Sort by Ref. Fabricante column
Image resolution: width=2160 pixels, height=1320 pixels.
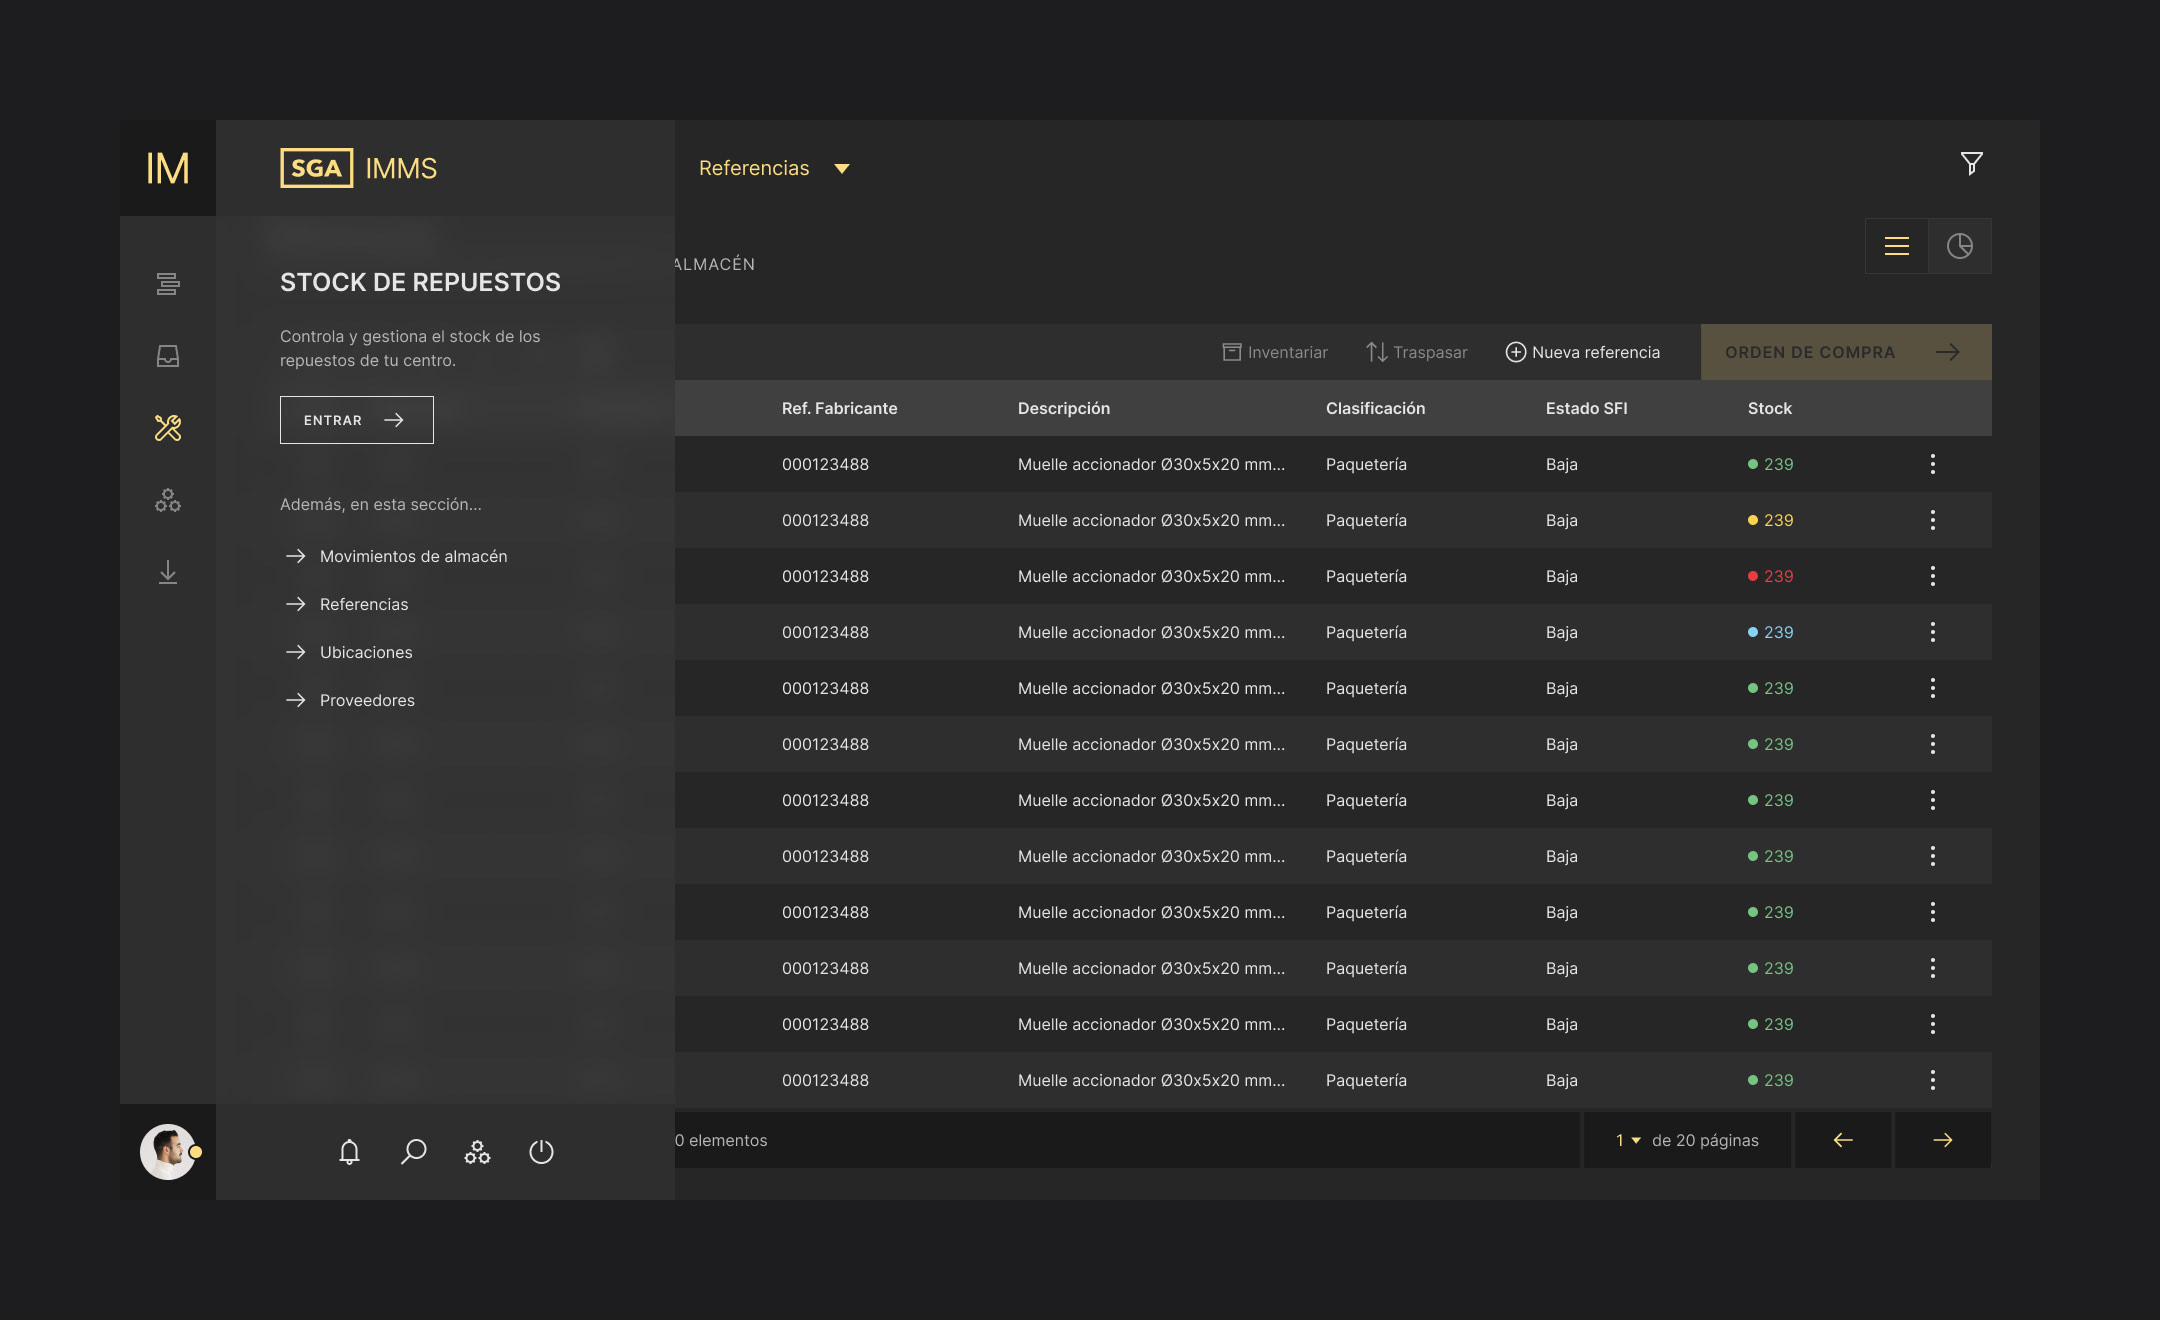click(839, 408)
